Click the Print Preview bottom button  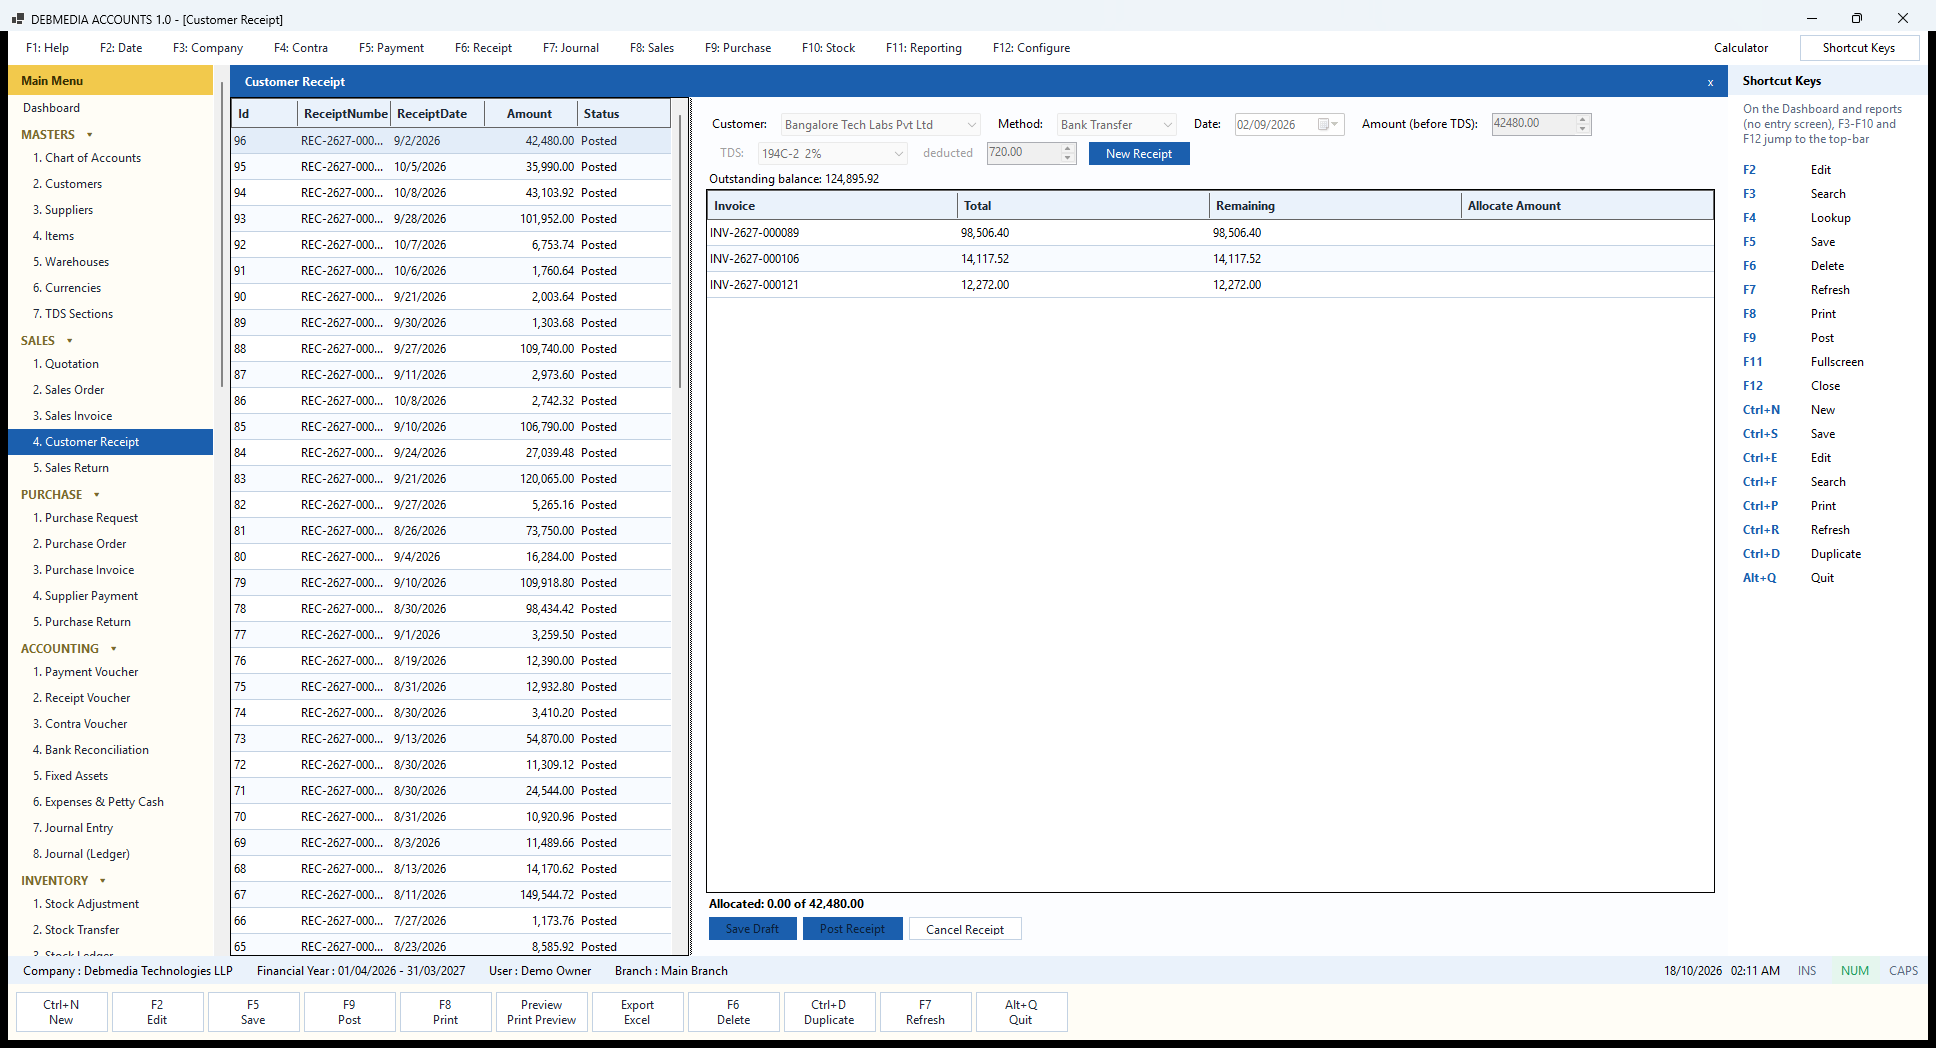point(541,1012)
